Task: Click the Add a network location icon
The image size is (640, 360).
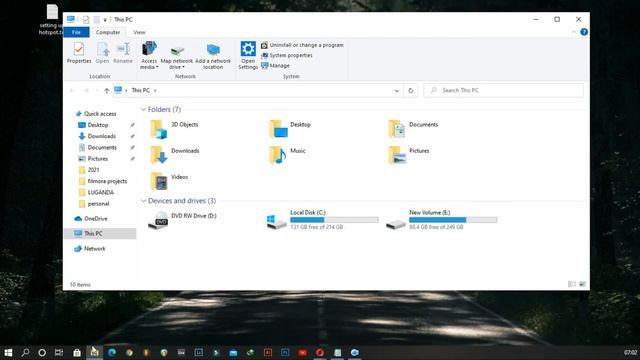Action: [x=213, y=50]
